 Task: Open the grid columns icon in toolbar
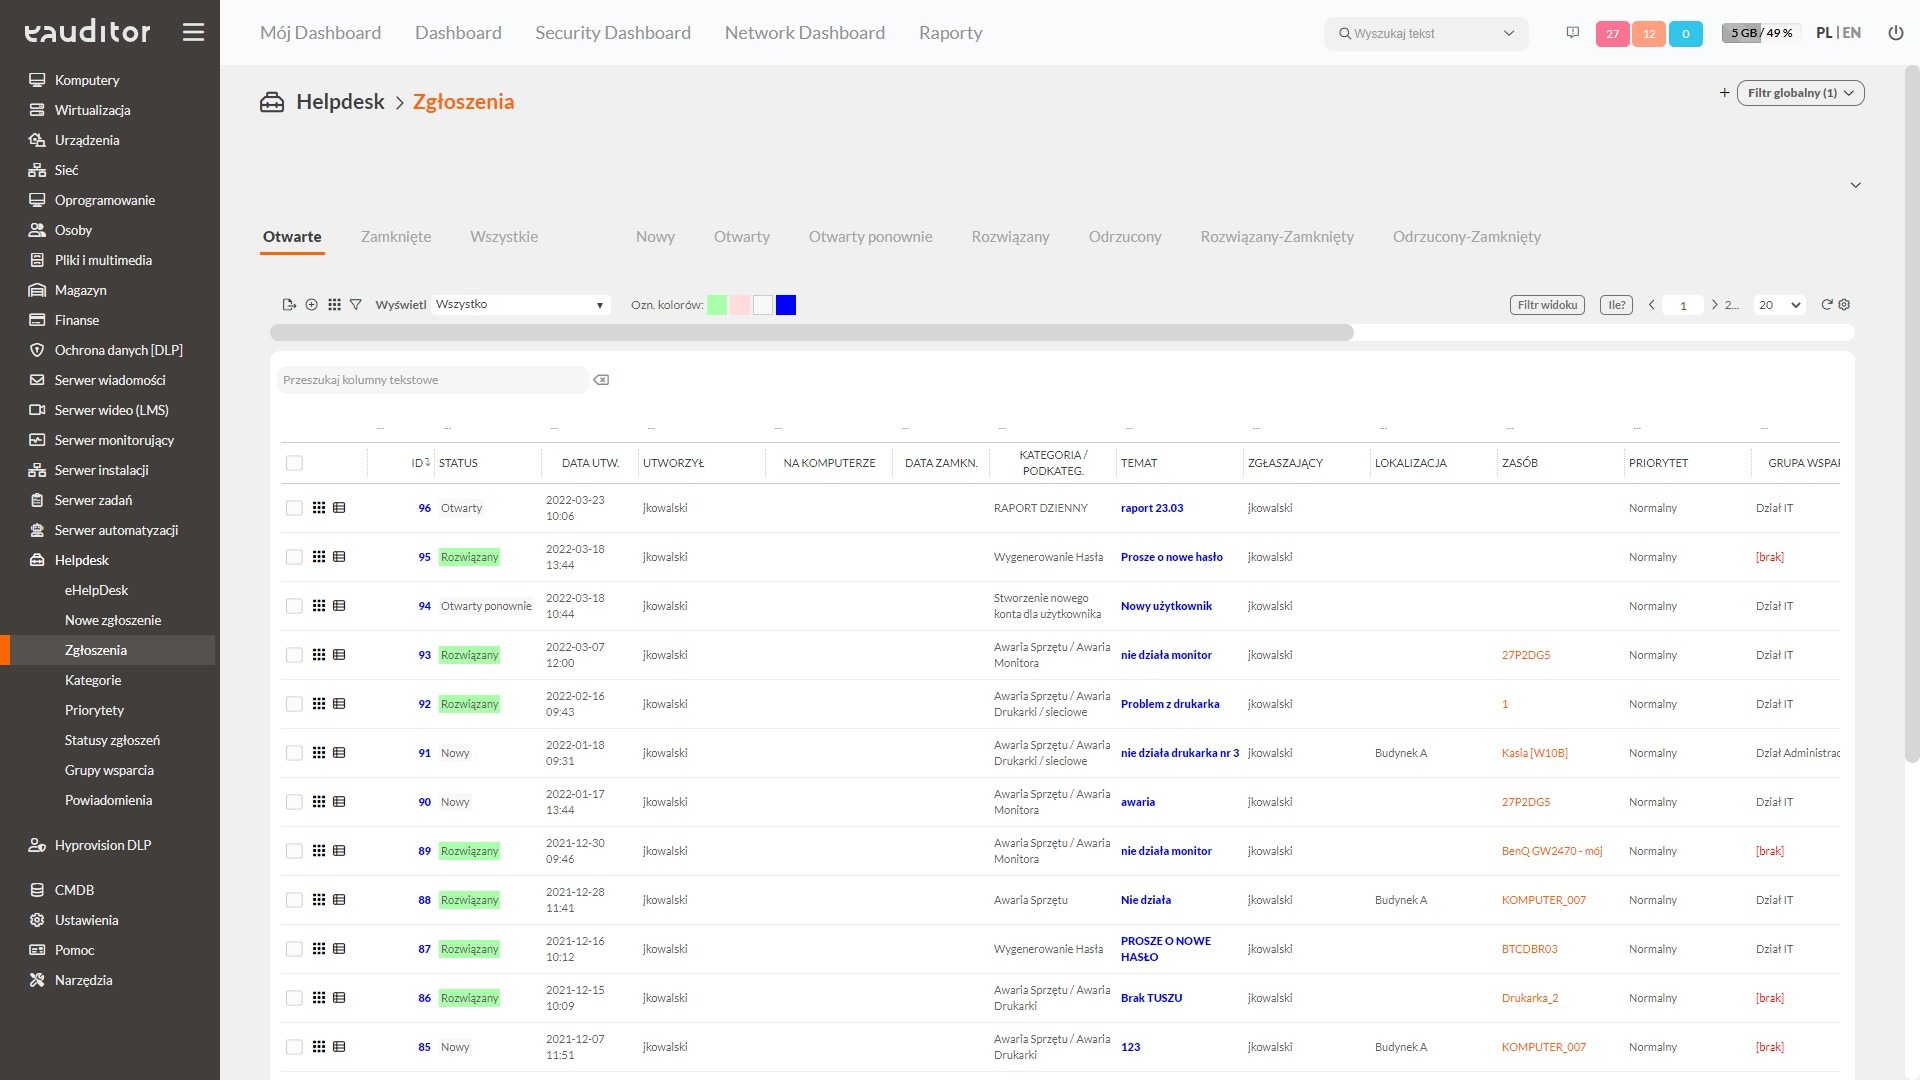(x=334, y=305)
